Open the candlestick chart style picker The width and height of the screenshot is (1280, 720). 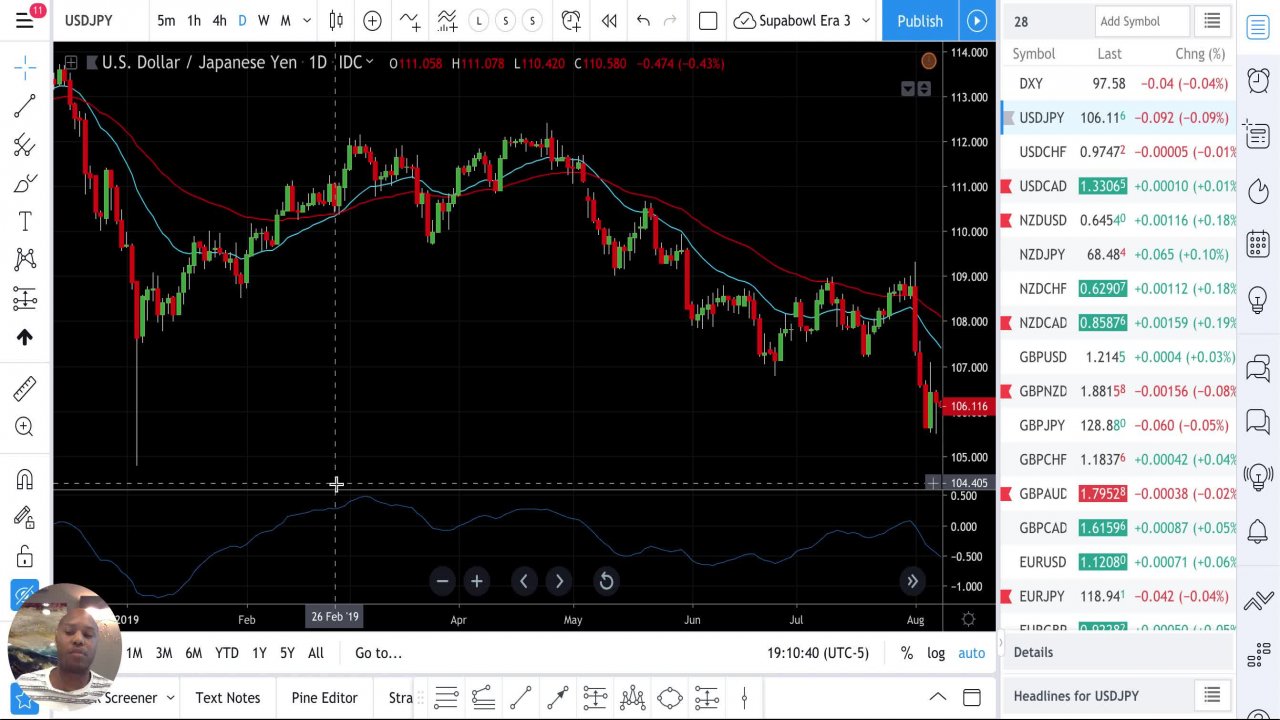pyautogui.click(x=336, y=20)
